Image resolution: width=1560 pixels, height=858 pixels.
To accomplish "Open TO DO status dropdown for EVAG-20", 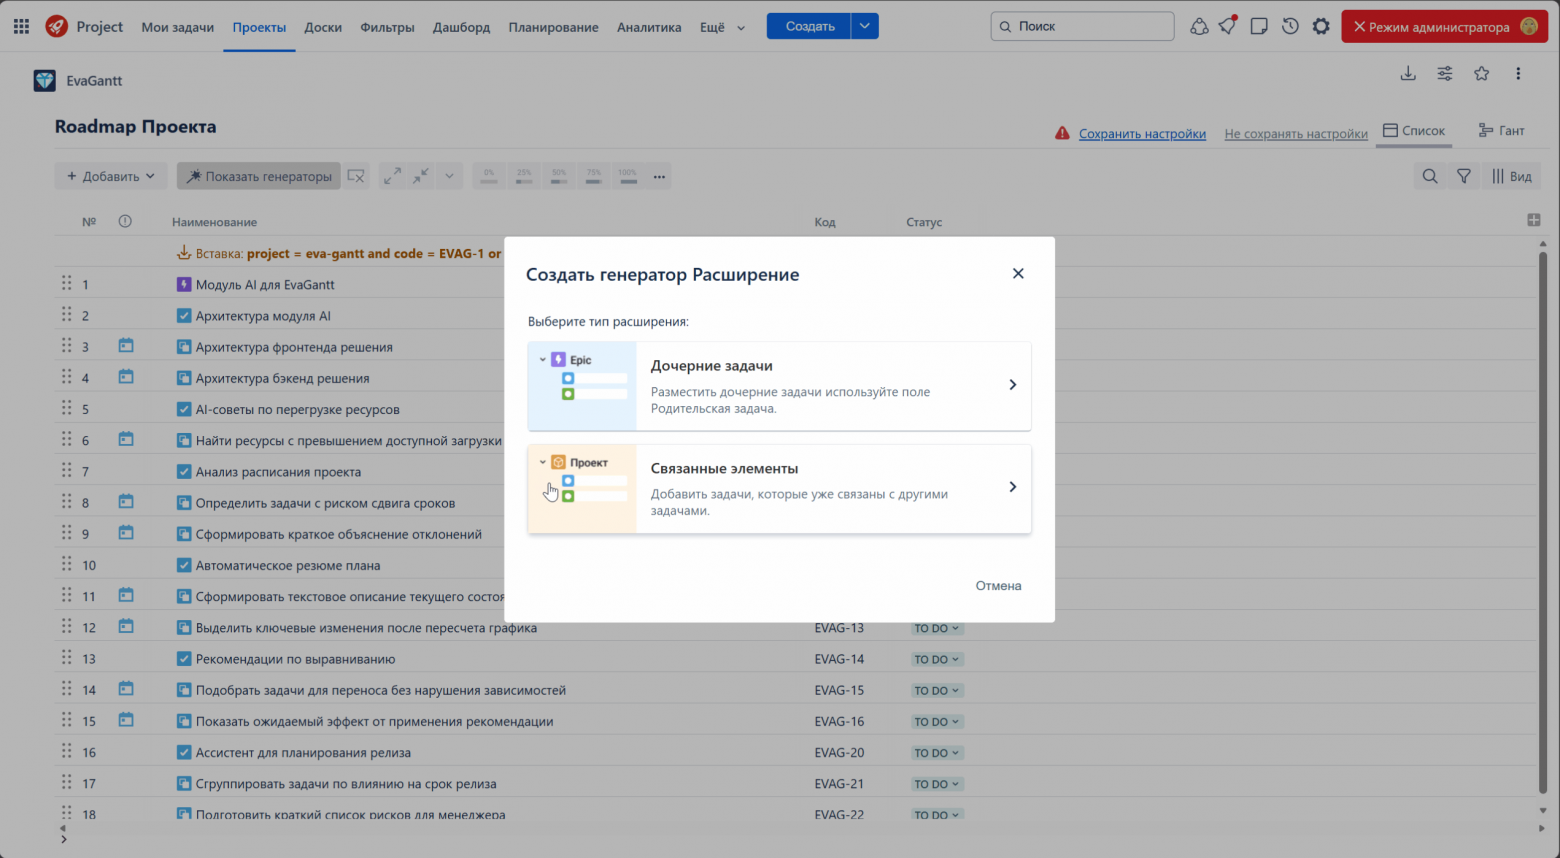I will 937,753.
